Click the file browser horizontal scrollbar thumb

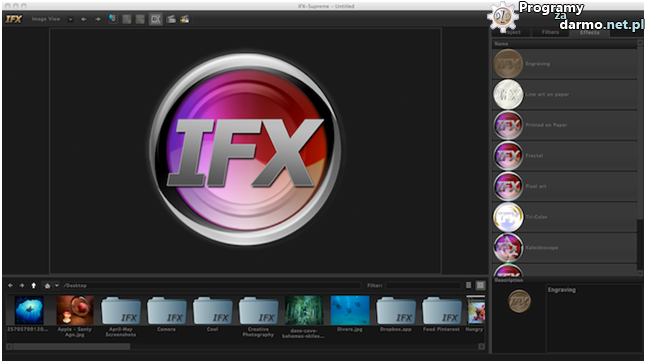click(x=72, y=347)
